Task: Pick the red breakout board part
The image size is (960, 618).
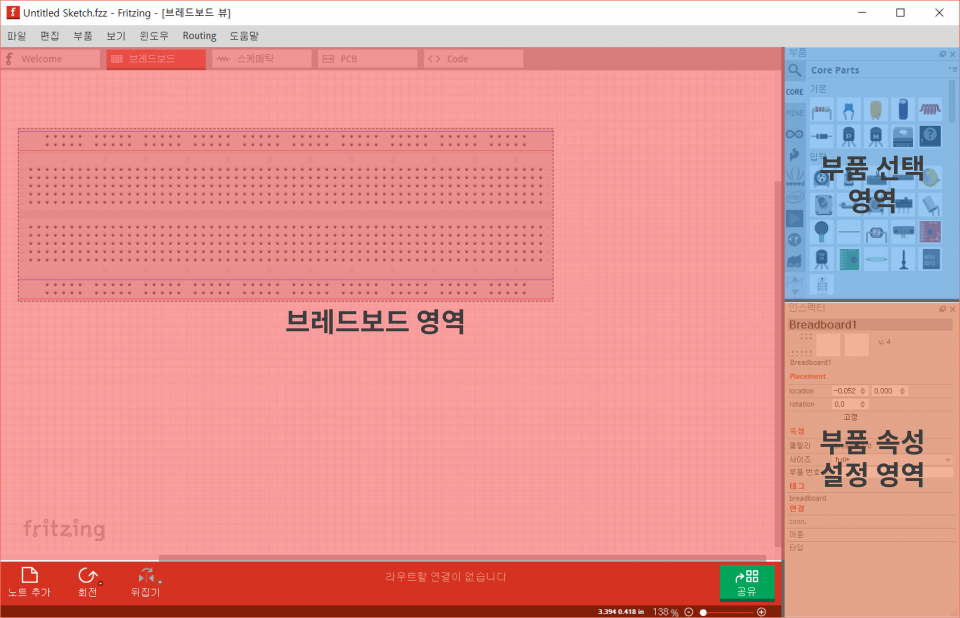Action: tap(930, 232)
